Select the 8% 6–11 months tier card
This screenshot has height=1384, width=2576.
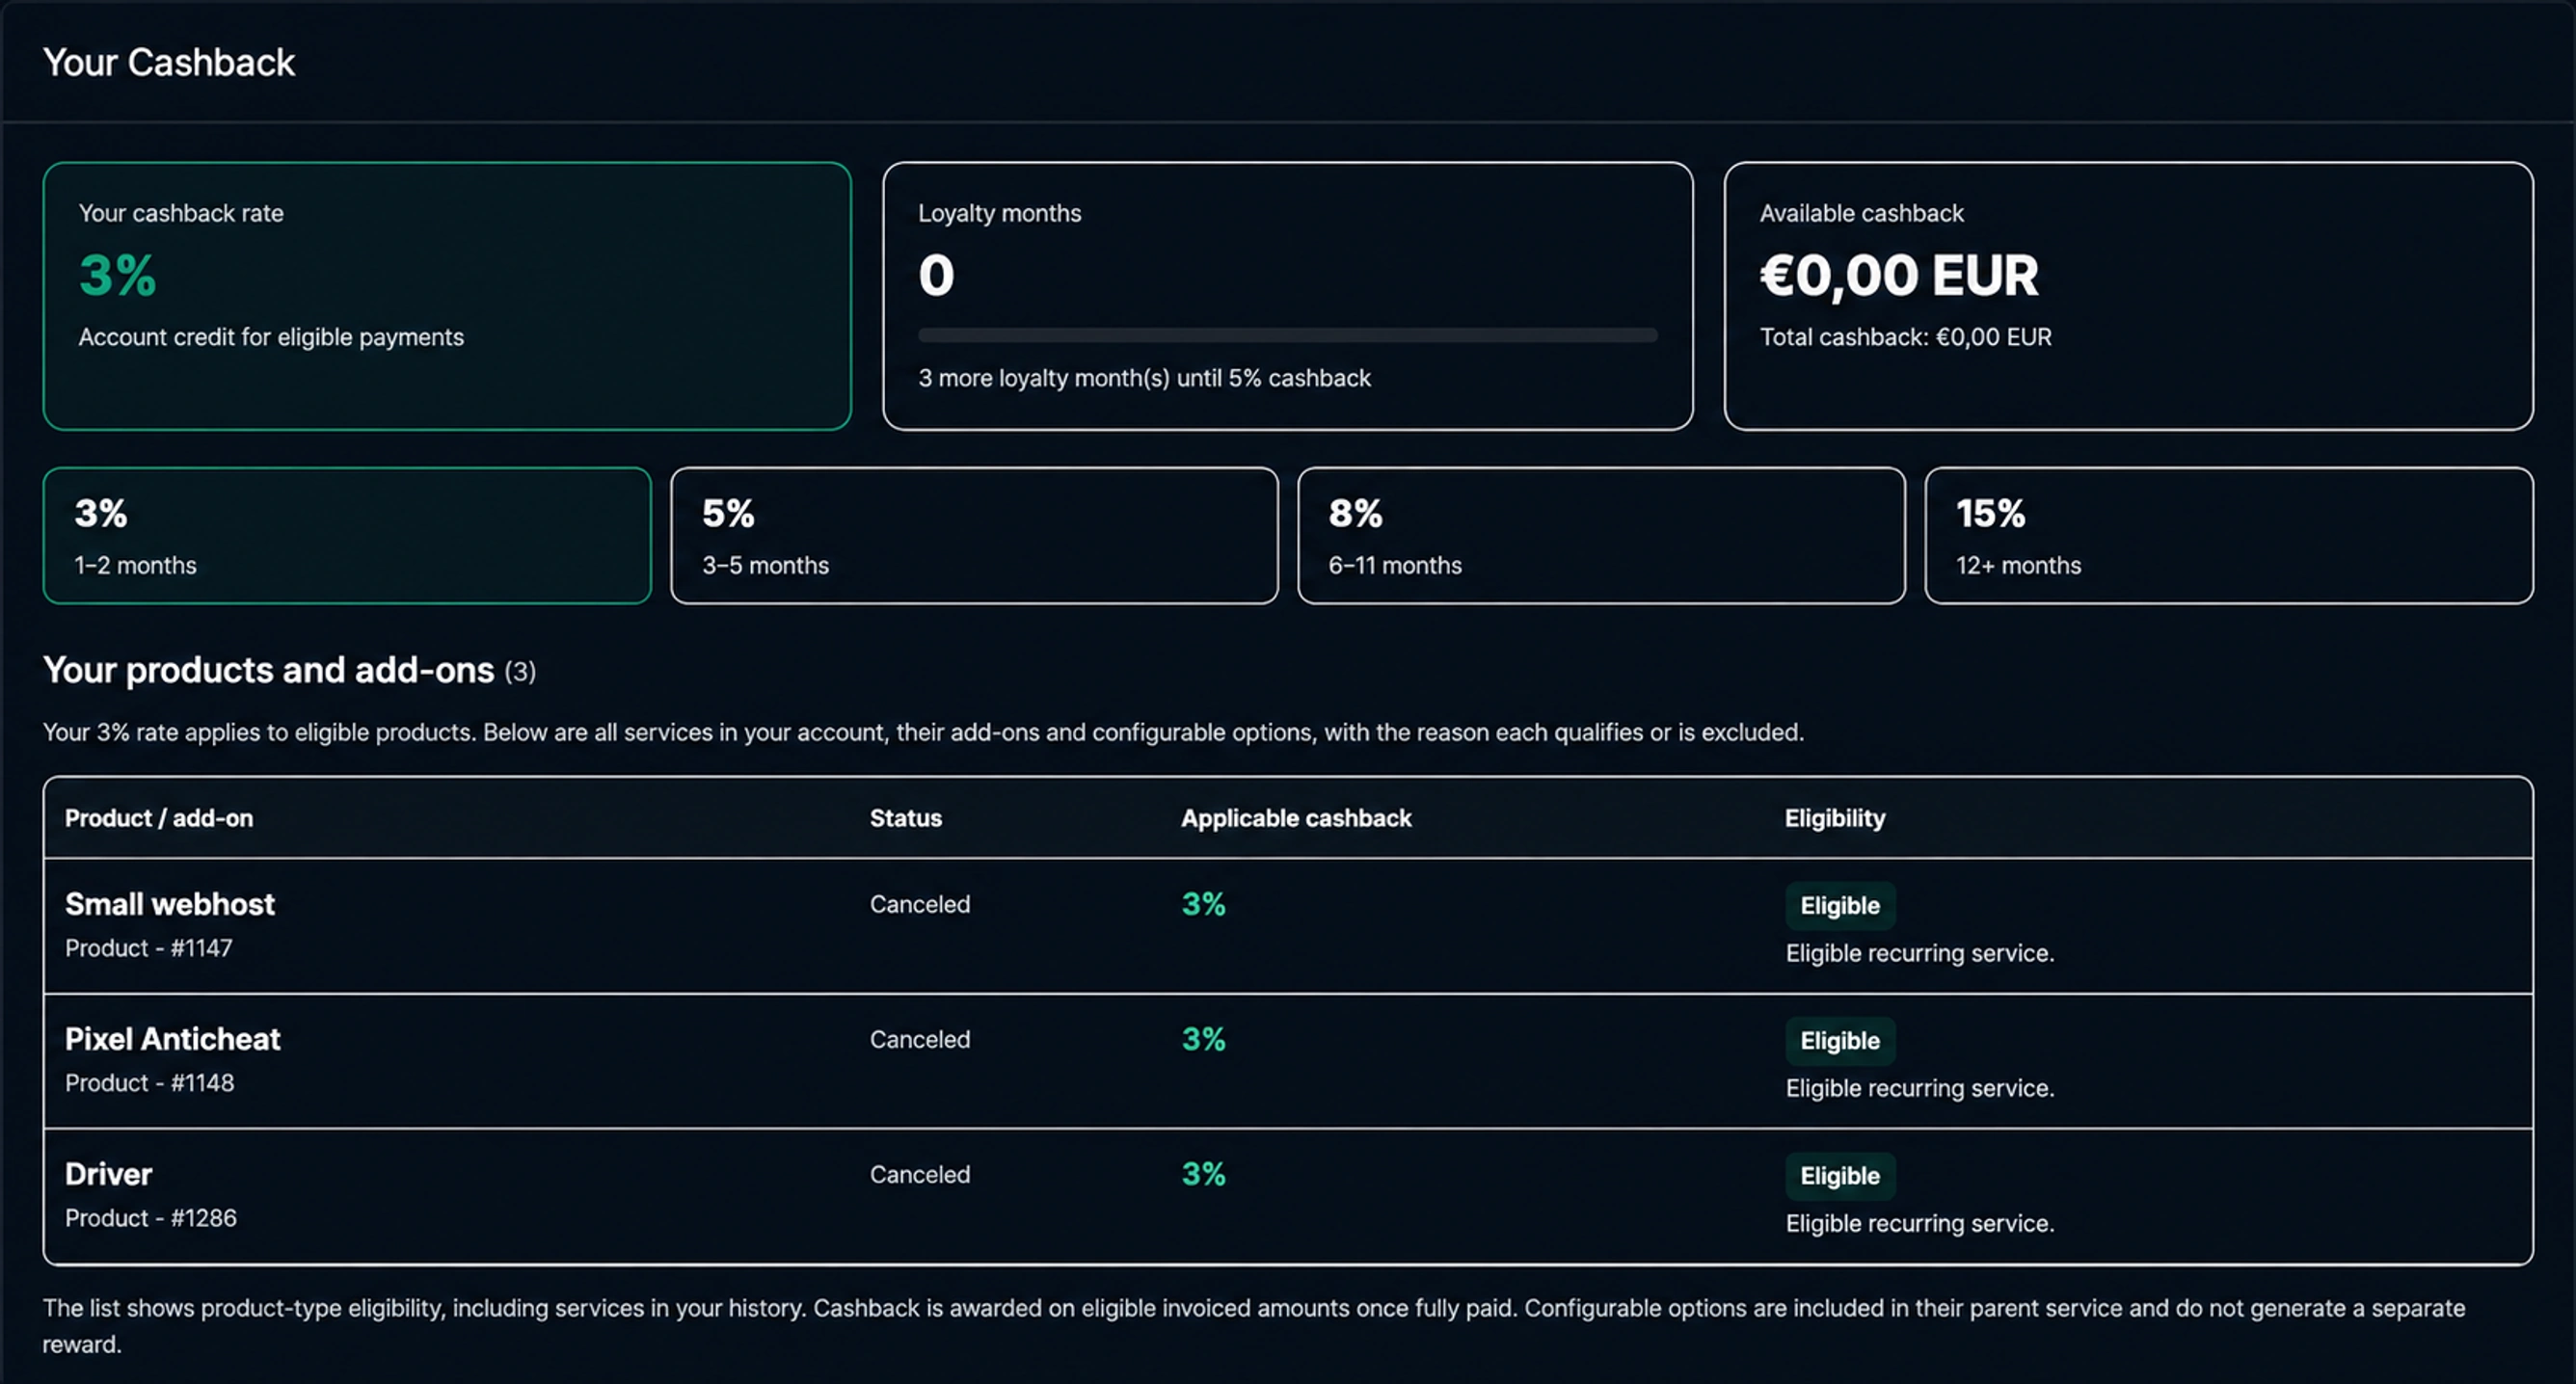coord(1601,536)
